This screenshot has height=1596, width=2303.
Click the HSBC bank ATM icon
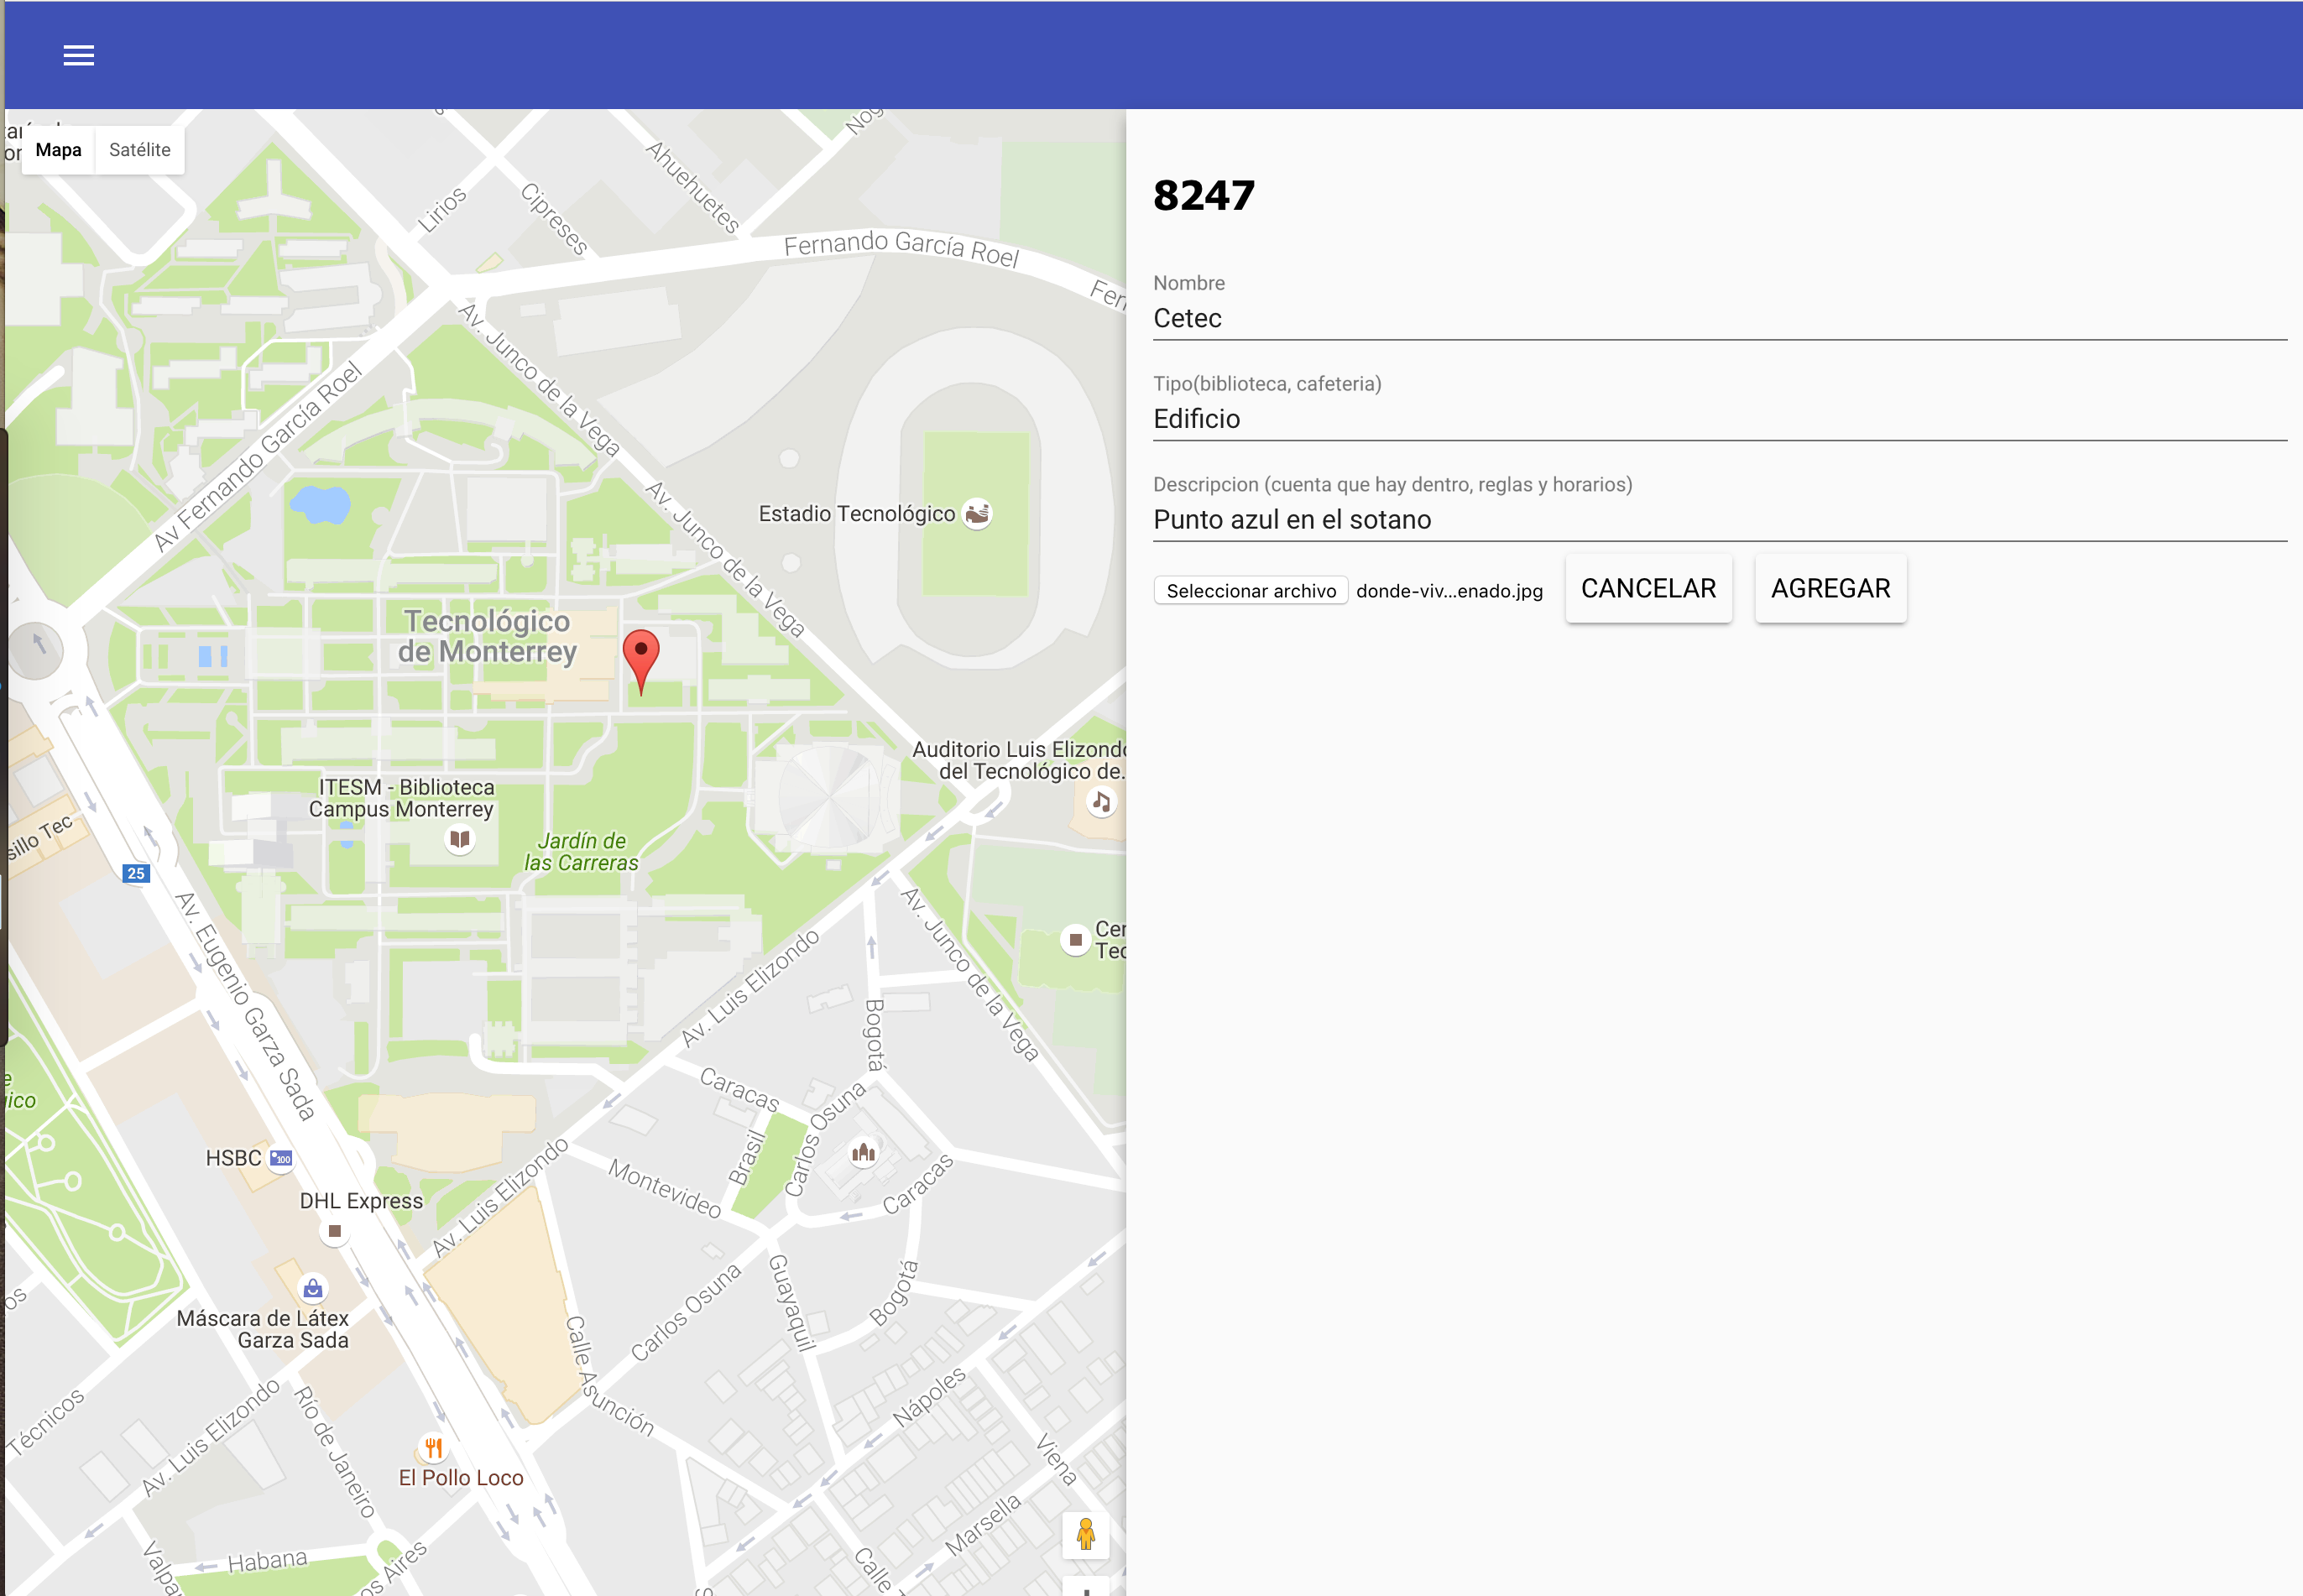point(281,1159)
